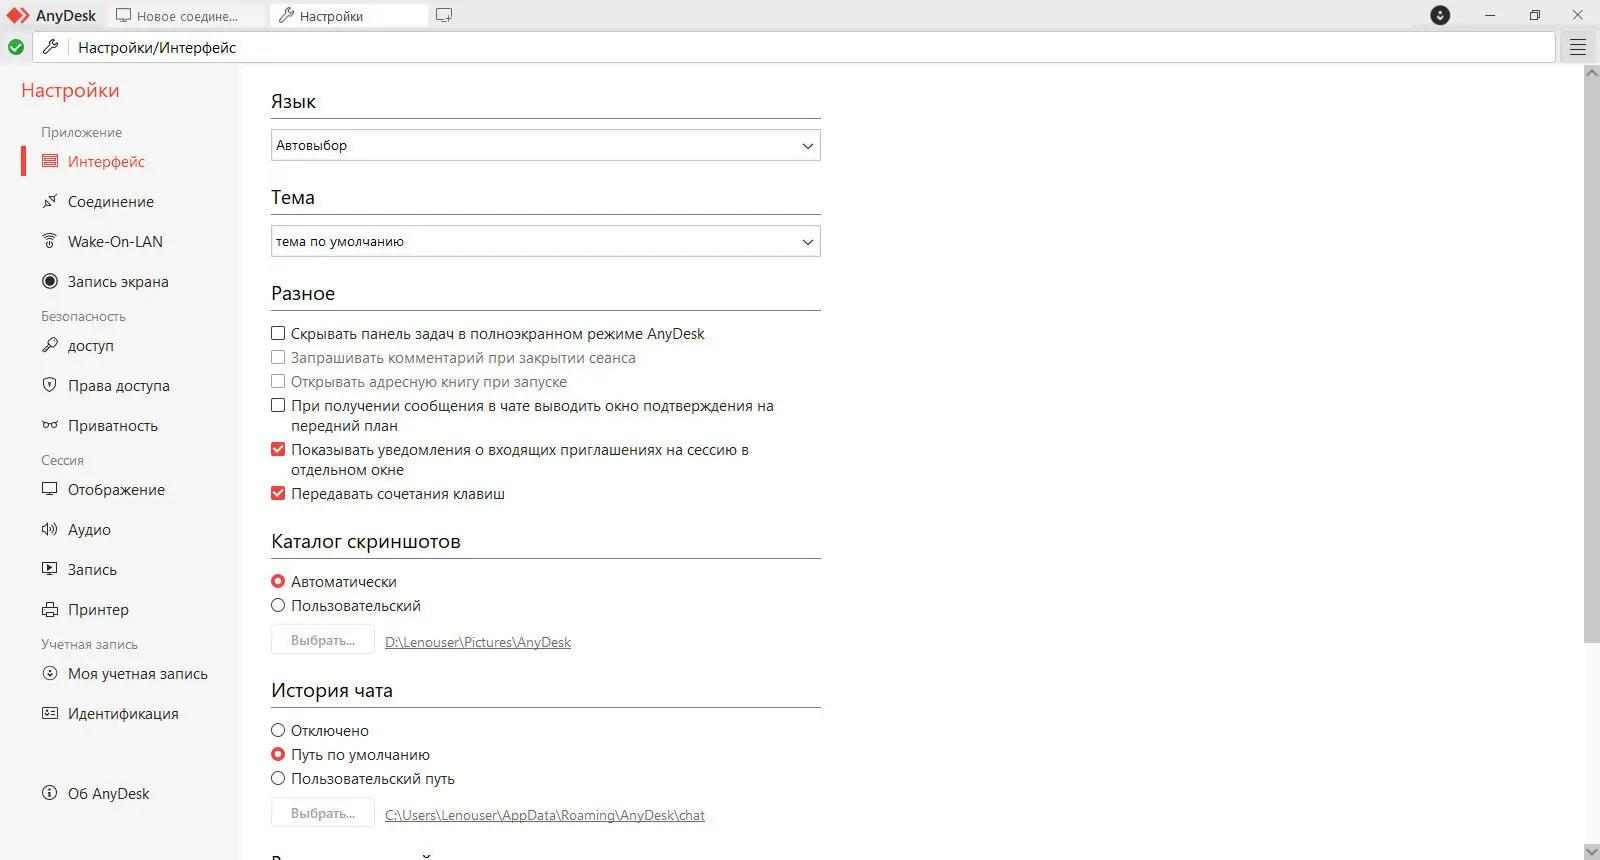Click the Каталог скриншотов section heading

pyautogui.click(x=366, y=541)
